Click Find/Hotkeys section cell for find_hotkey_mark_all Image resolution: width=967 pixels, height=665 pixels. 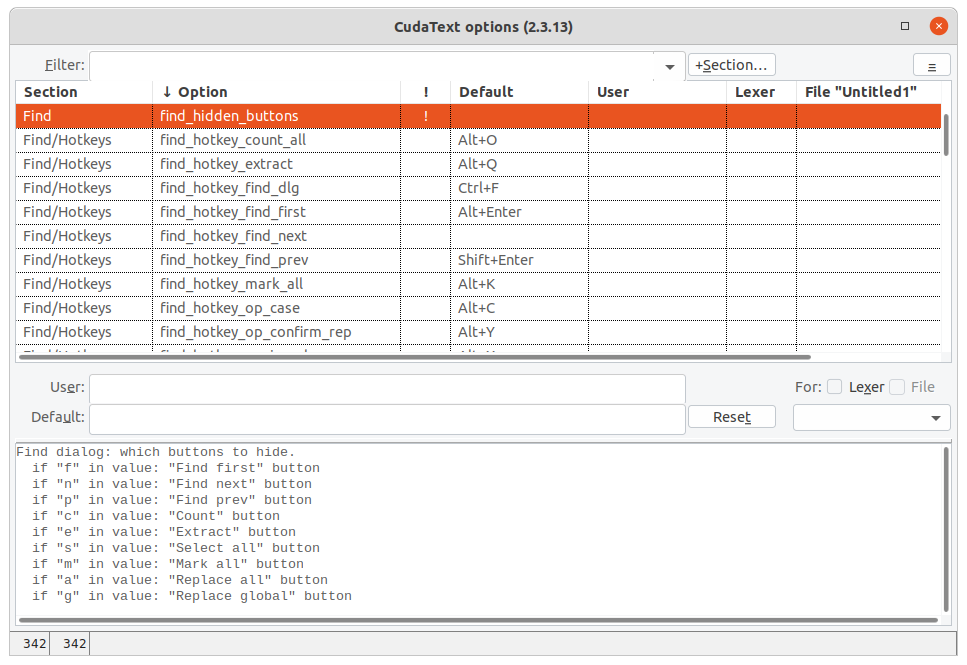click(x=84, y=284)
